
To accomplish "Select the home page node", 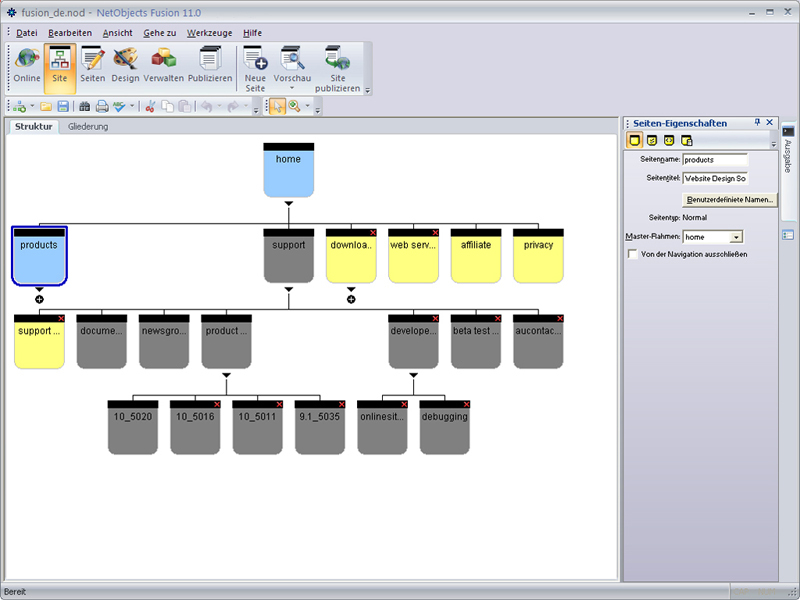I will tap(289, 170).
